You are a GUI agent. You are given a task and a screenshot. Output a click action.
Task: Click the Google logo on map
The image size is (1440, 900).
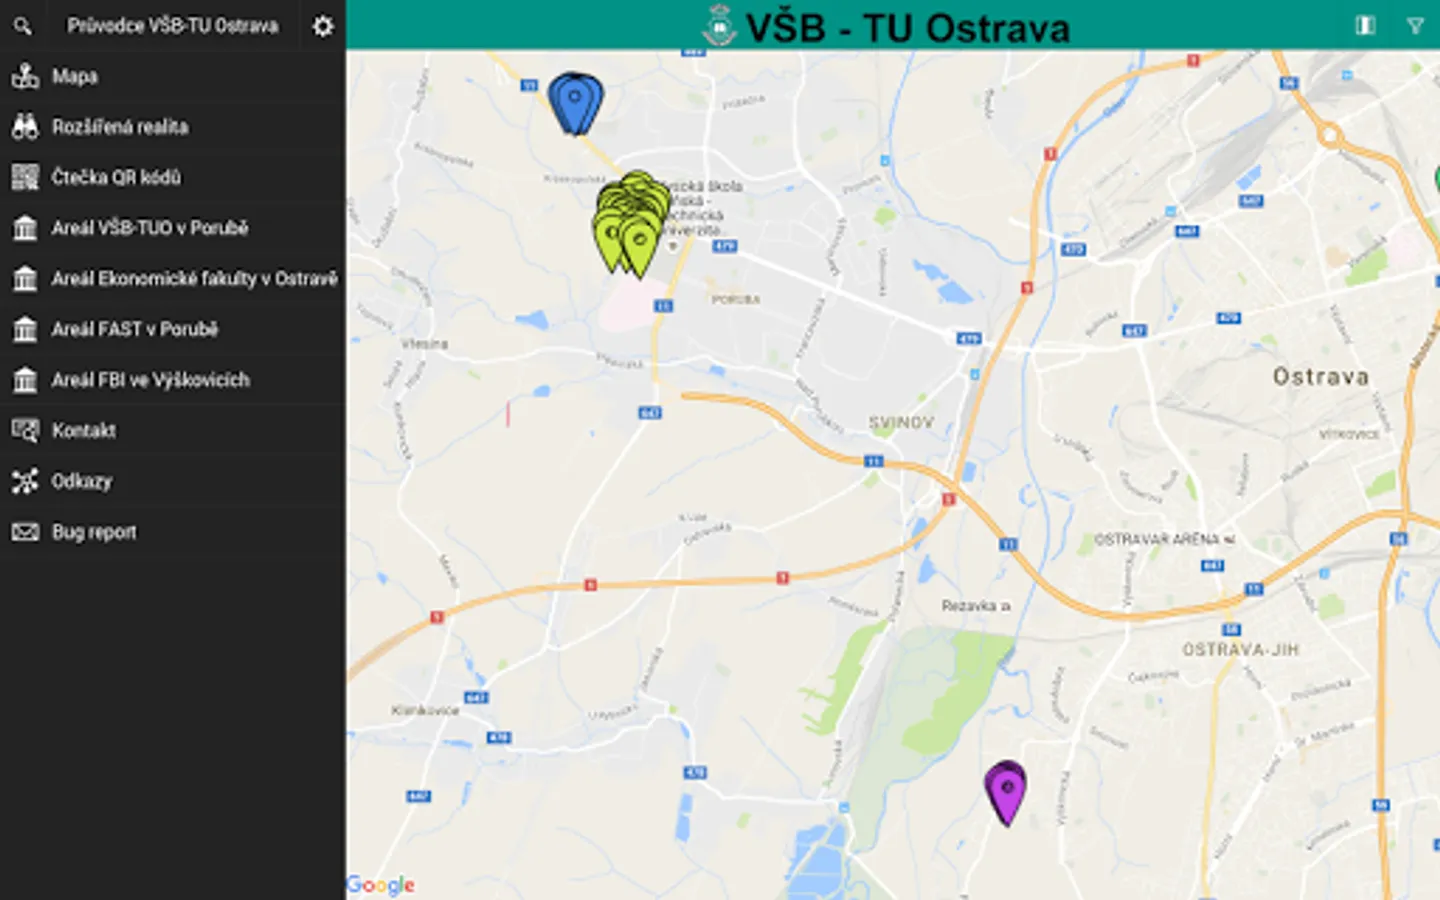pos(380,885)
